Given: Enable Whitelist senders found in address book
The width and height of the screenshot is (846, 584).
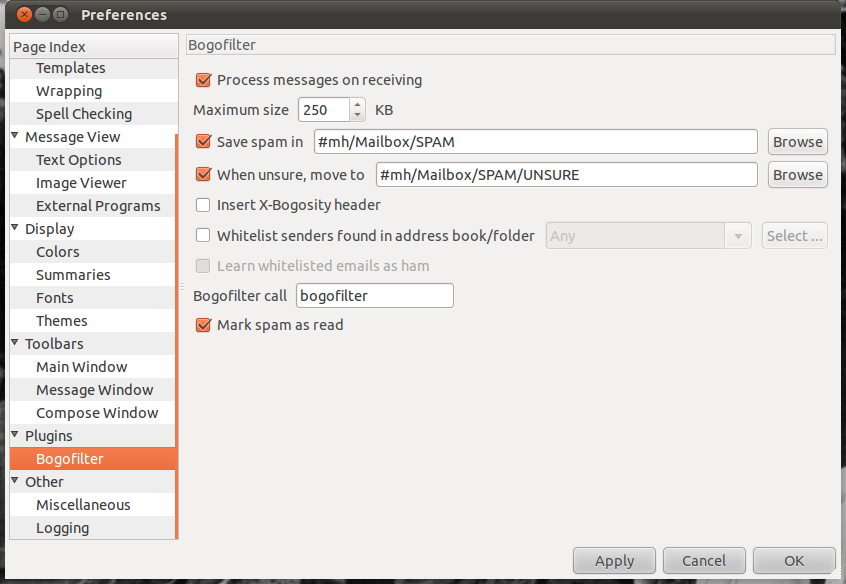Looking at the screenshot, I should click(x=203, y=236).
